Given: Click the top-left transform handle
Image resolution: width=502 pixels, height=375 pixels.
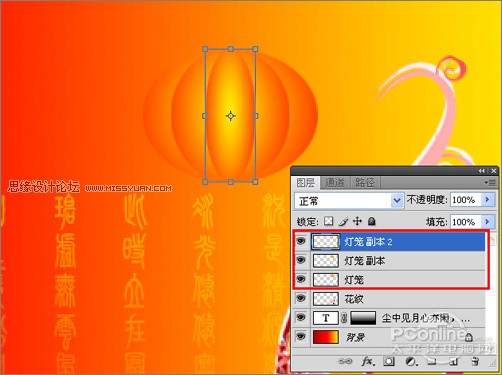Looking at the screenshot, I should 205,49.
